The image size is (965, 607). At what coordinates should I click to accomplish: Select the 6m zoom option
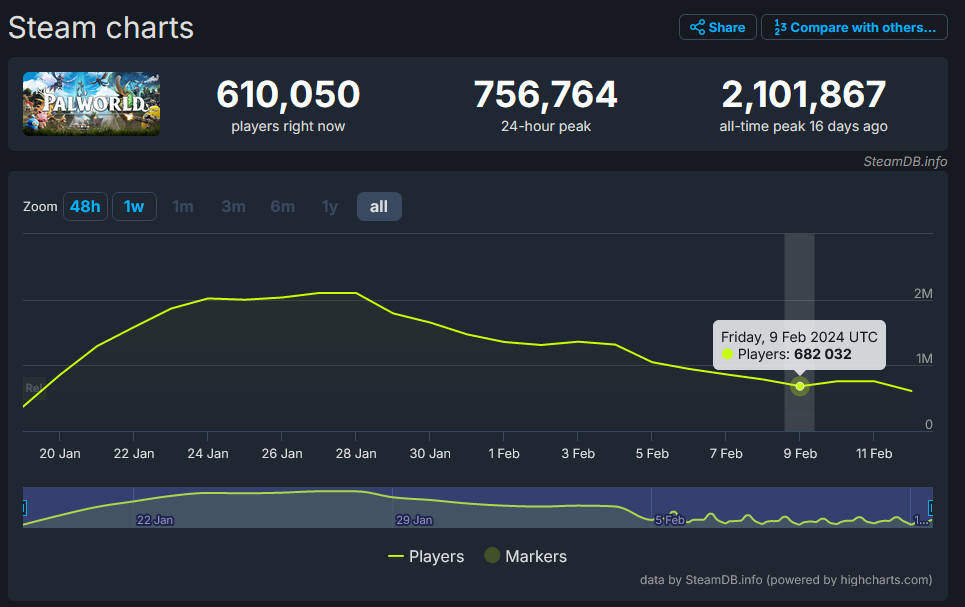(282, 206)
